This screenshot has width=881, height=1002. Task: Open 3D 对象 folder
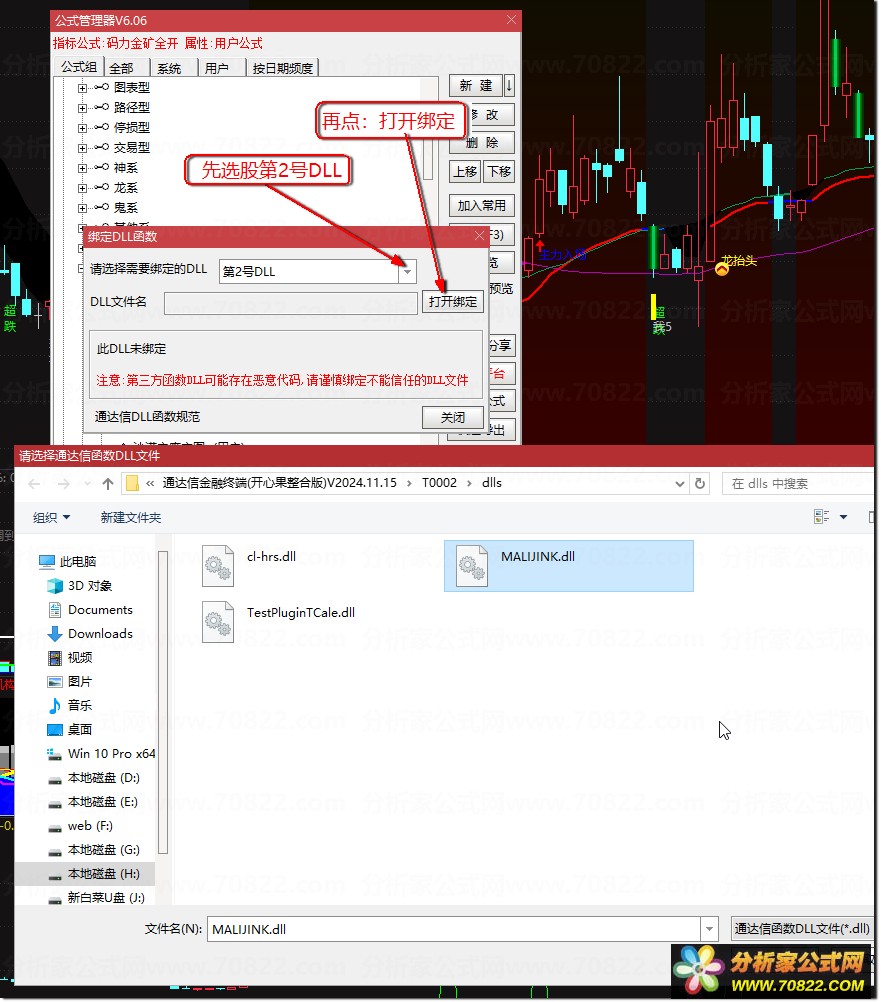point(80,586)
